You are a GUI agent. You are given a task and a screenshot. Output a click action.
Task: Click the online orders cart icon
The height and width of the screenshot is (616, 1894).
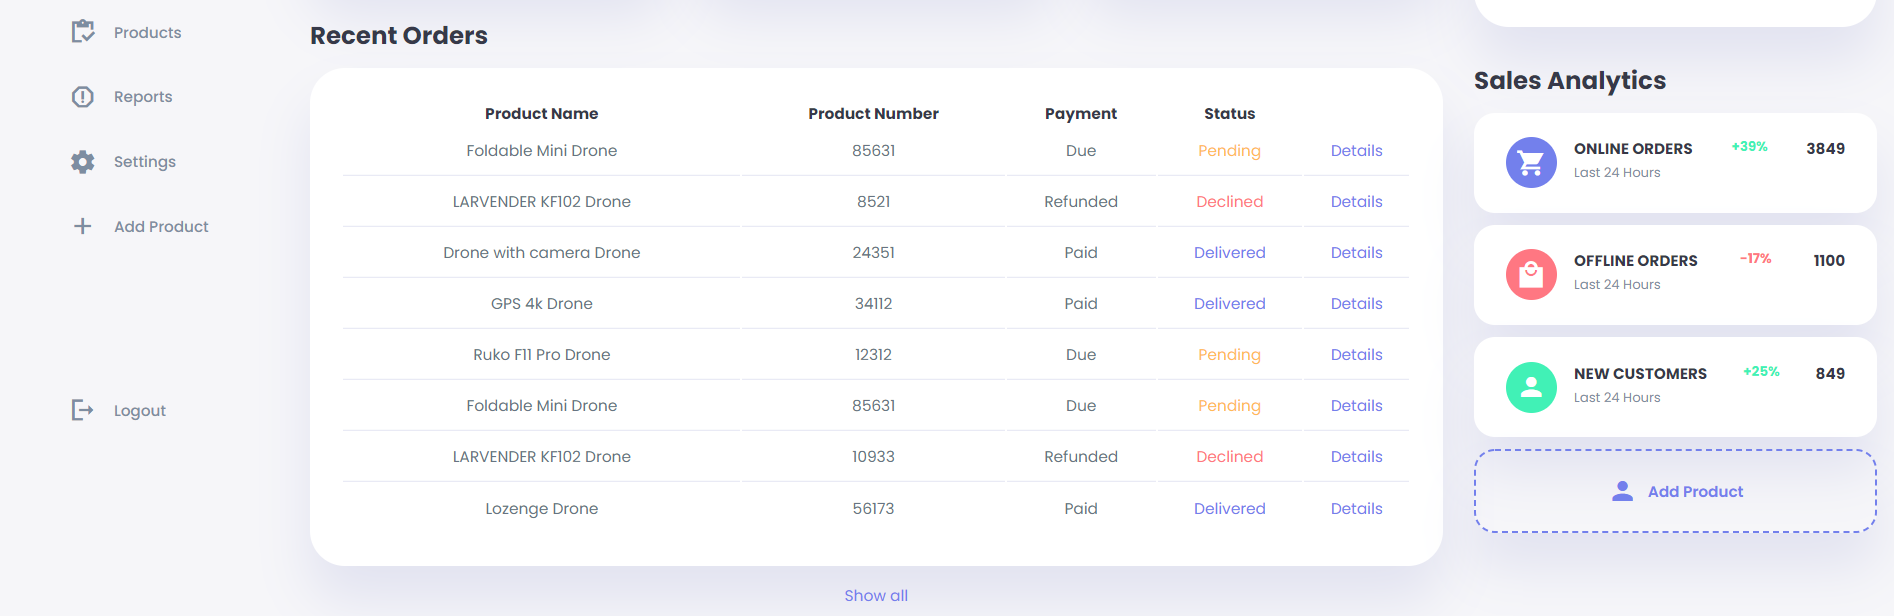pyautogui.click(x=1531, y=162)
